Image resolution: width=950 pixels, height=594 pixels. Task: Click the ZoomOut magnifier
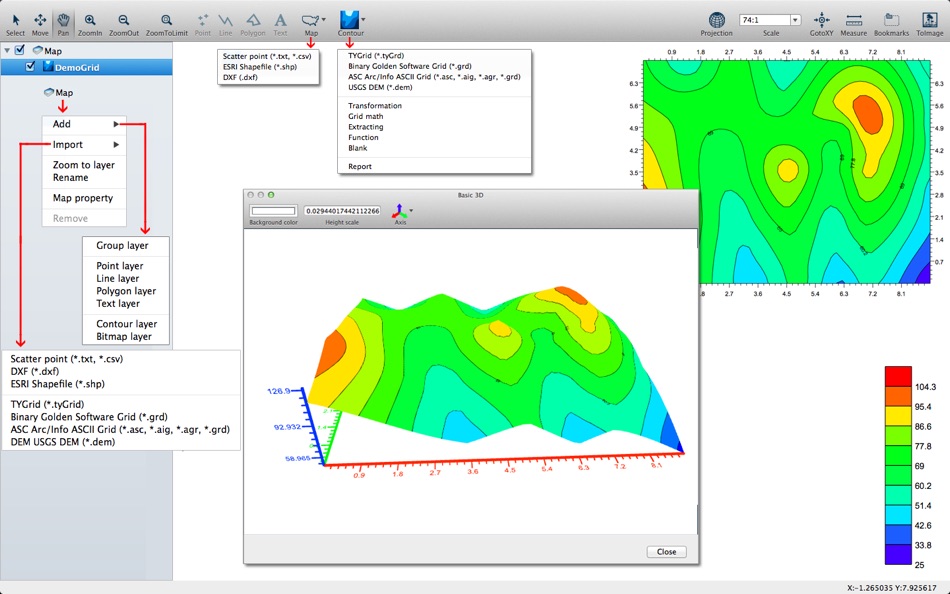pos(124,24)
